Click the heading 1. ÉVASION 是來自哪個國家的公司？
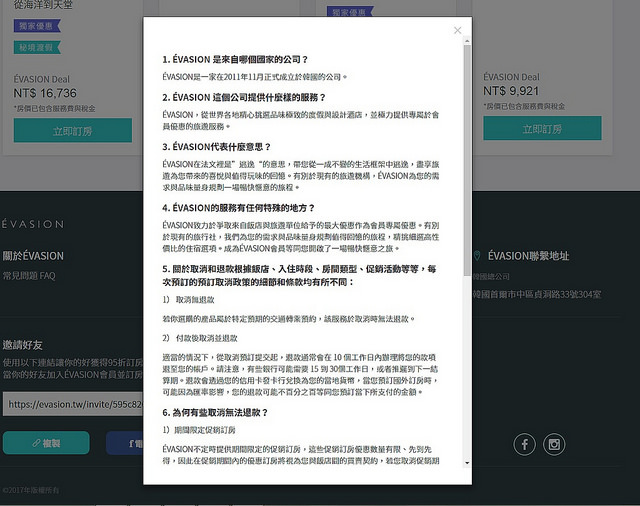640x506 pixels. point(235,60)
